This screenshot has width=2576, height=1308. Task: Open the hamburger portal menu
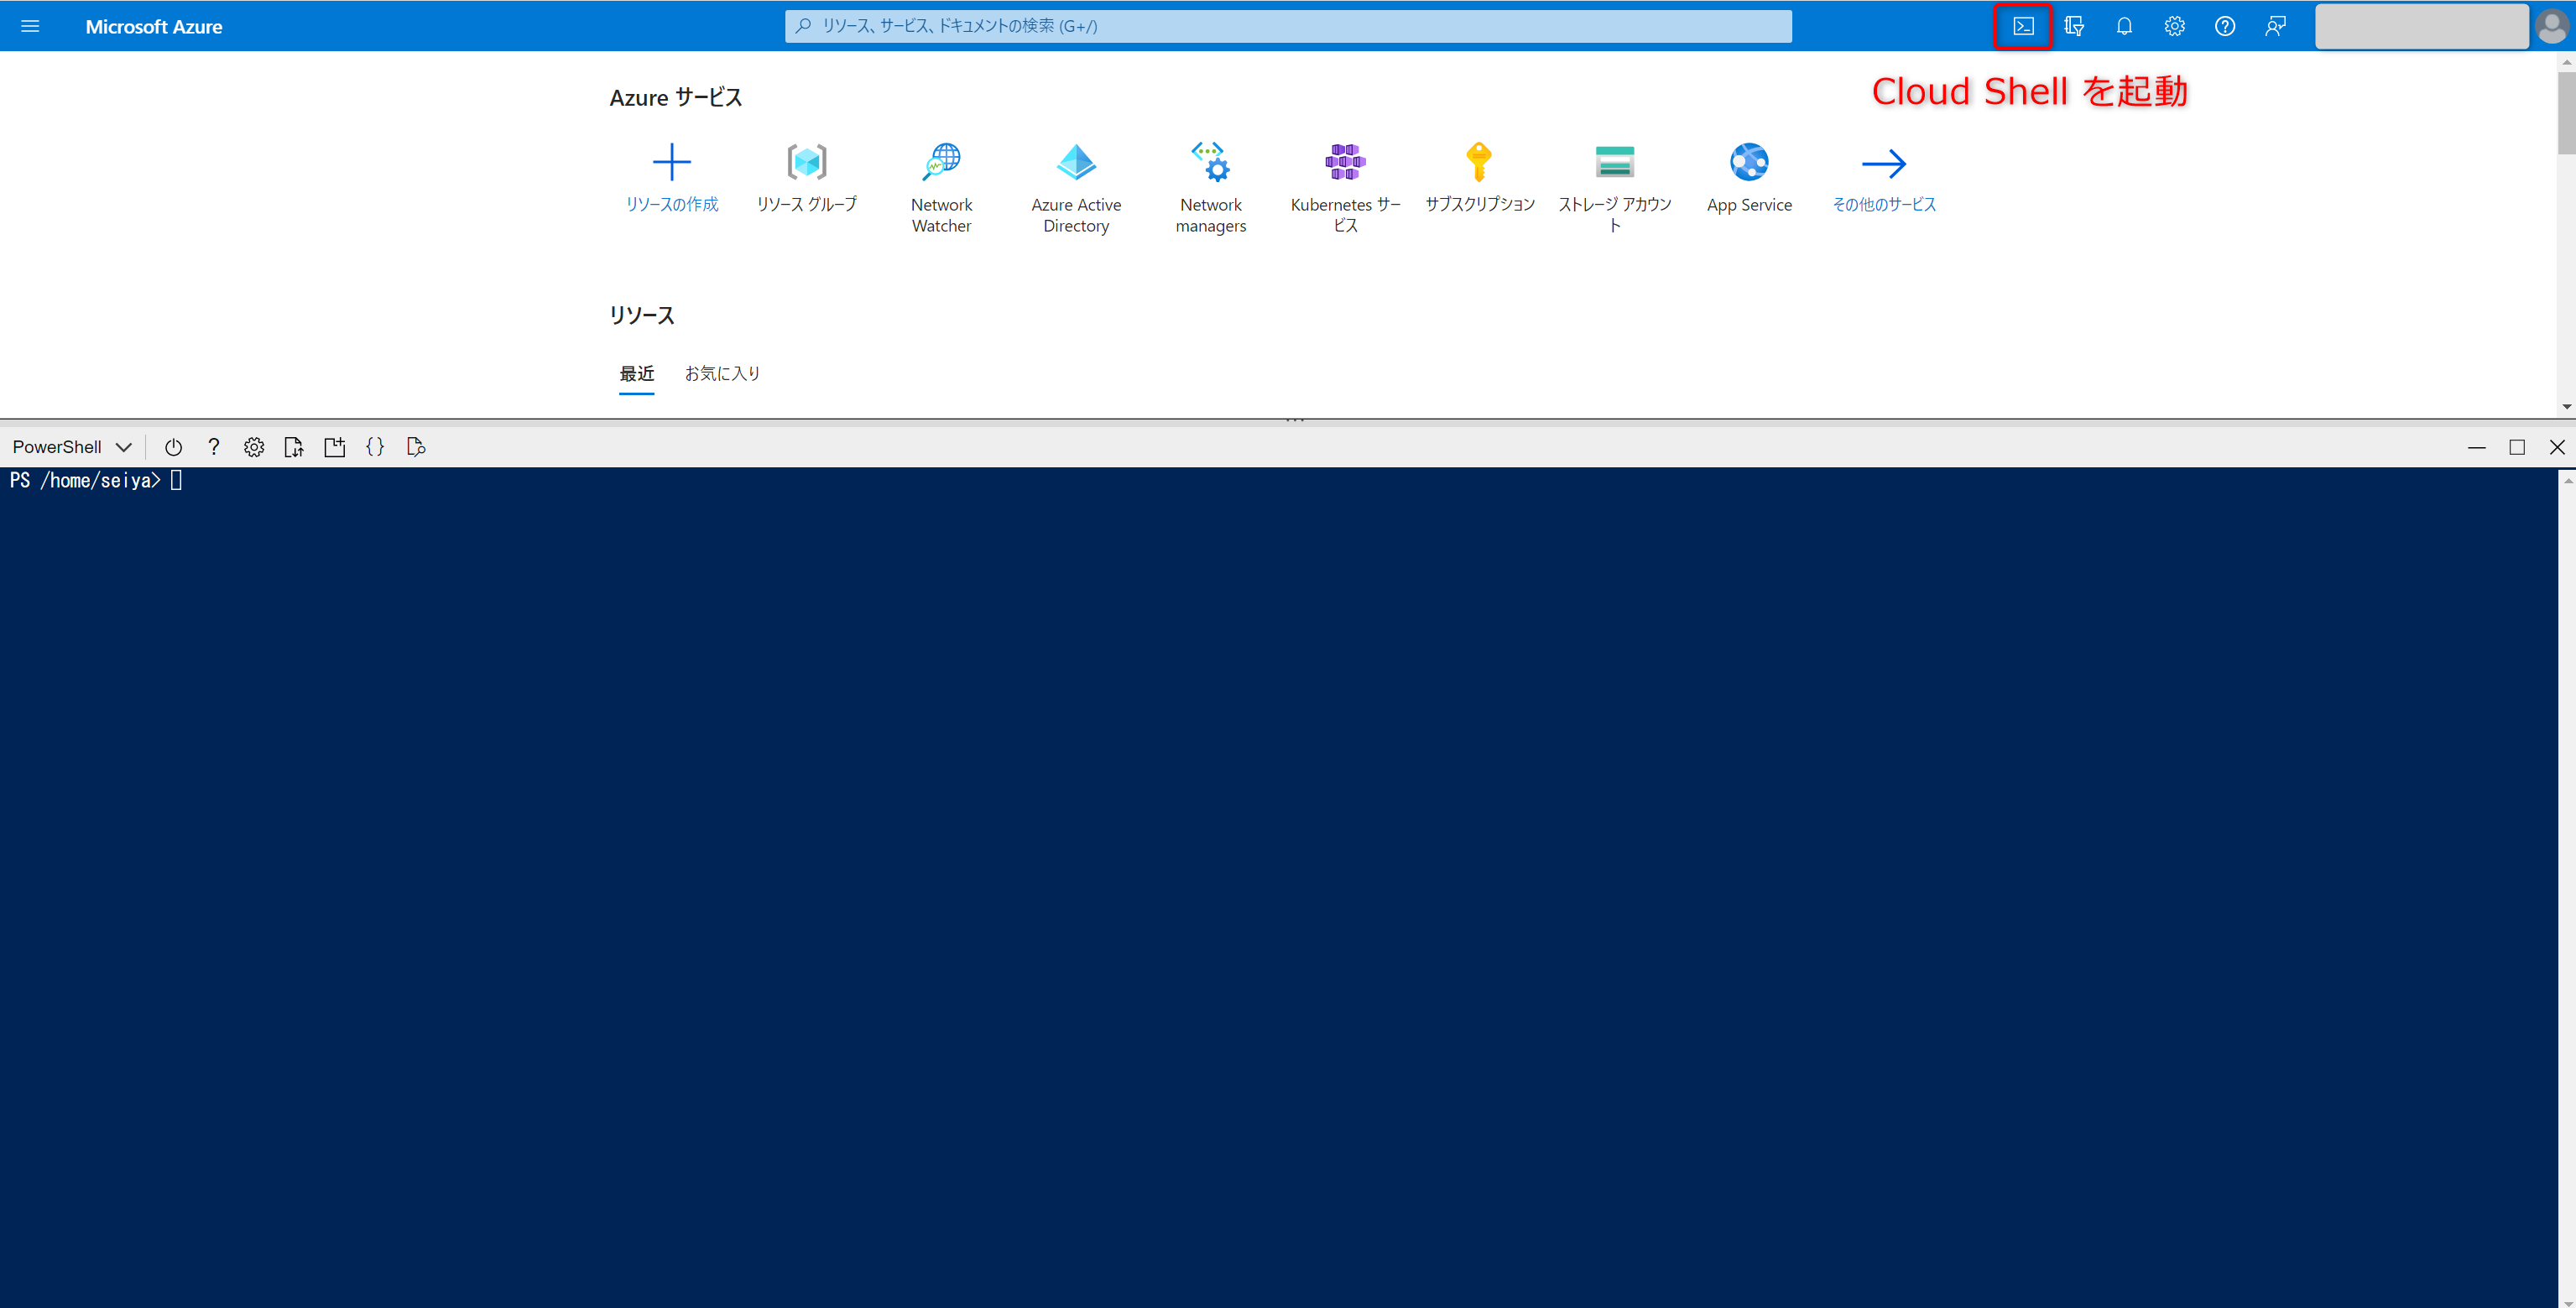coord(30,26)
